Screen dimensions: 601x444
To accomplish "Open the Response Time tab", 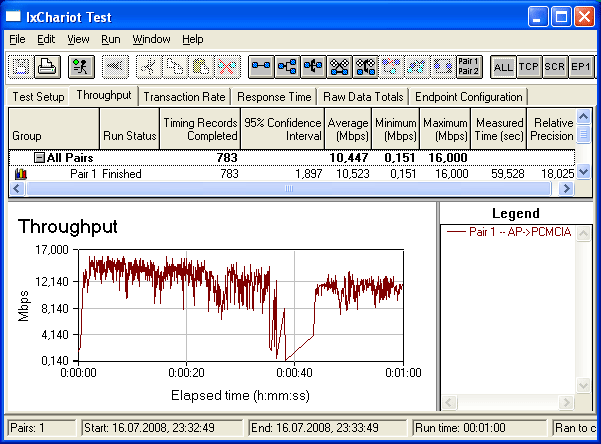I will (274, 97).
